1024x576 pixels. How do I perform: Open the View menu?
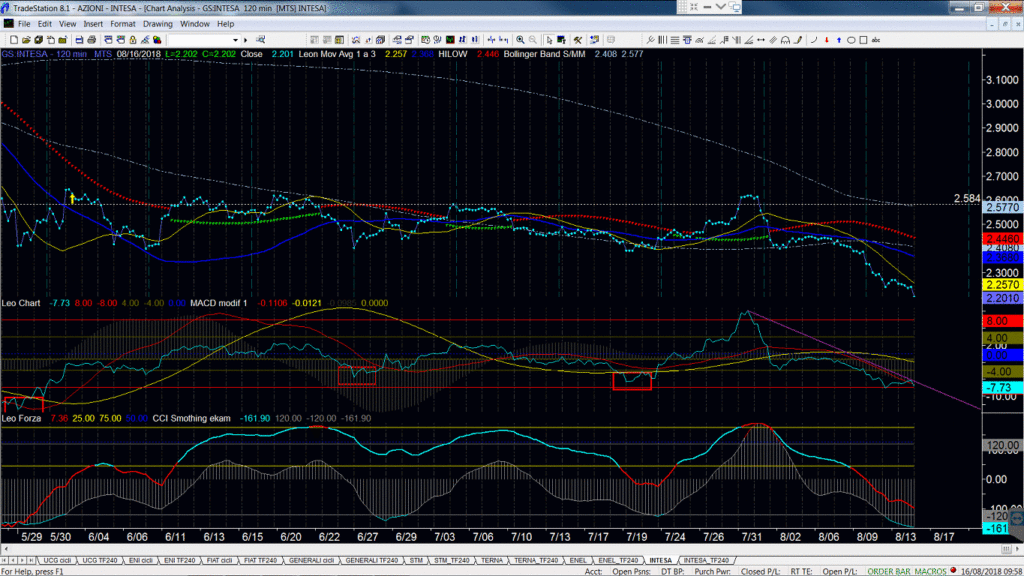tap(67, 24)
